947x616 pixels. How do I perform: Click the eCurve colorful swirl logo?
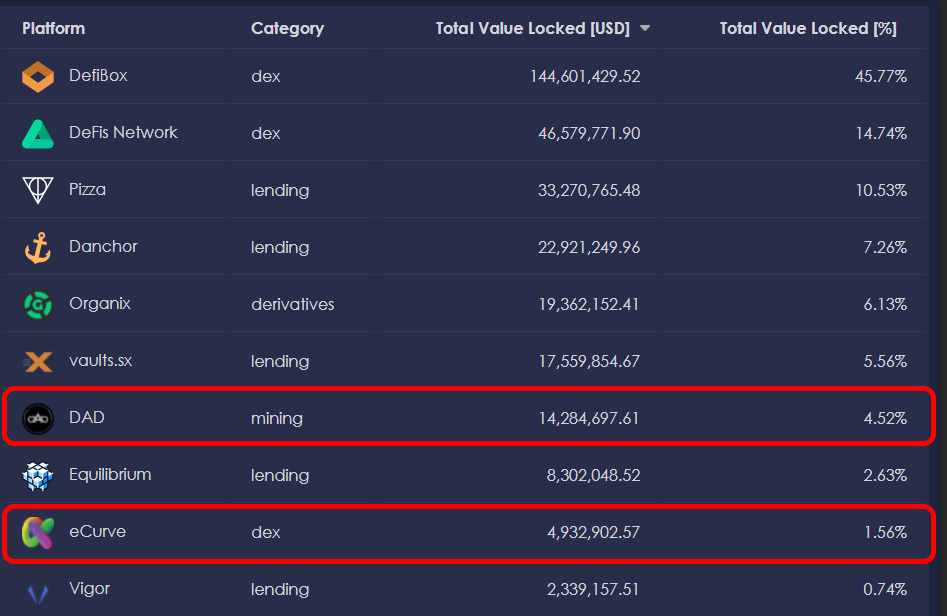click(x=37, y=532)
